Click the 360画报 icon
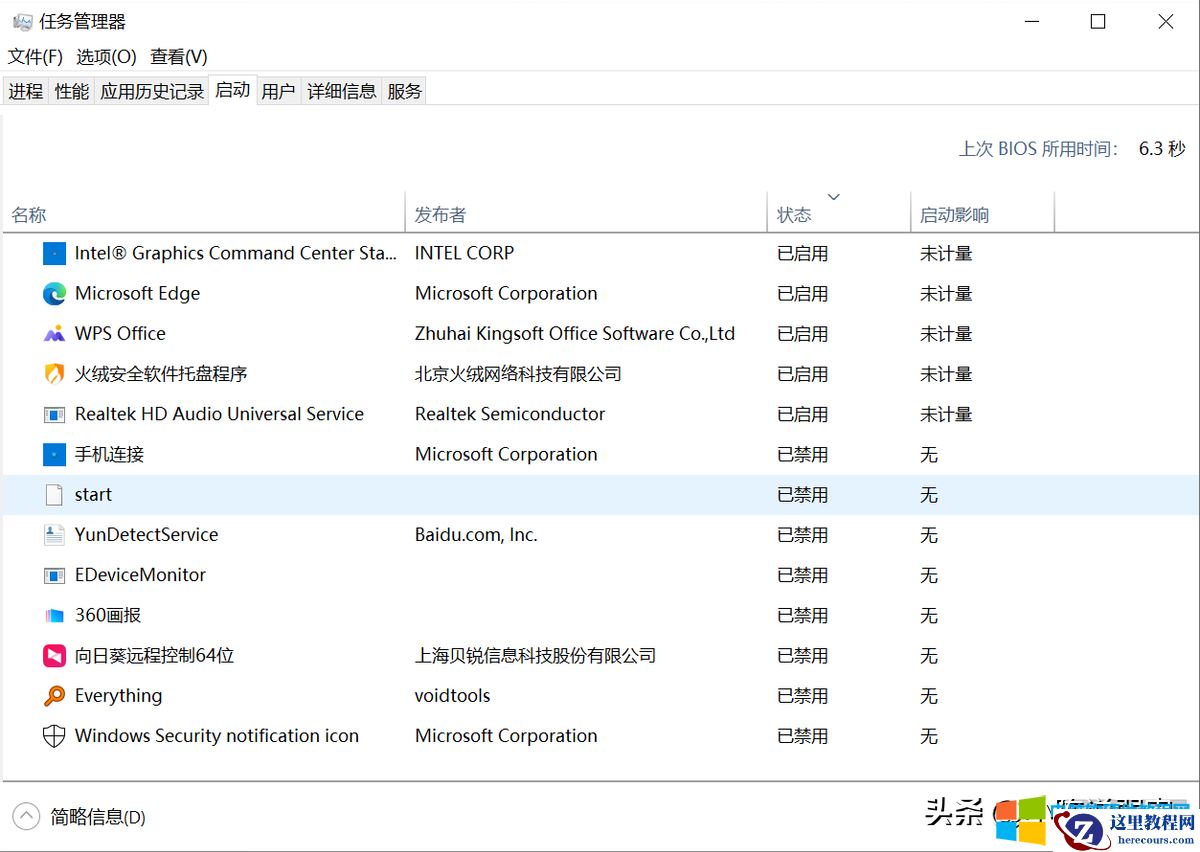 (x=54, y=615)
